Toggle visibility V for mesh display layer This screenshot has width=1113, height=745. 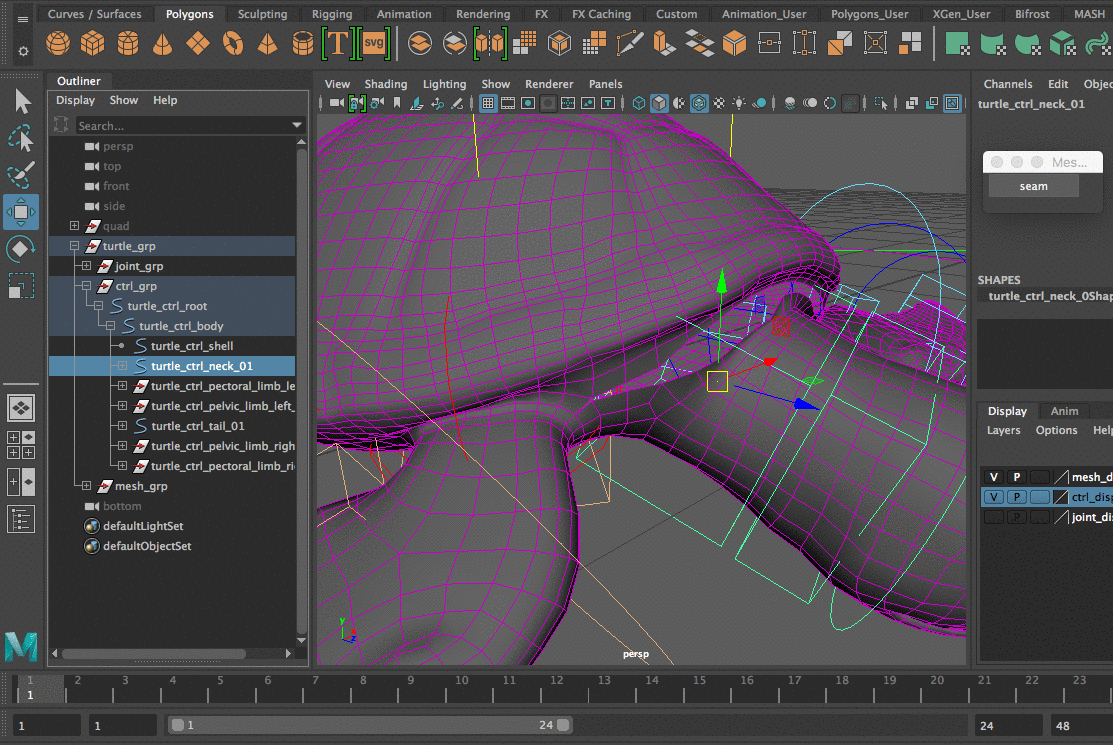[993, 477]
